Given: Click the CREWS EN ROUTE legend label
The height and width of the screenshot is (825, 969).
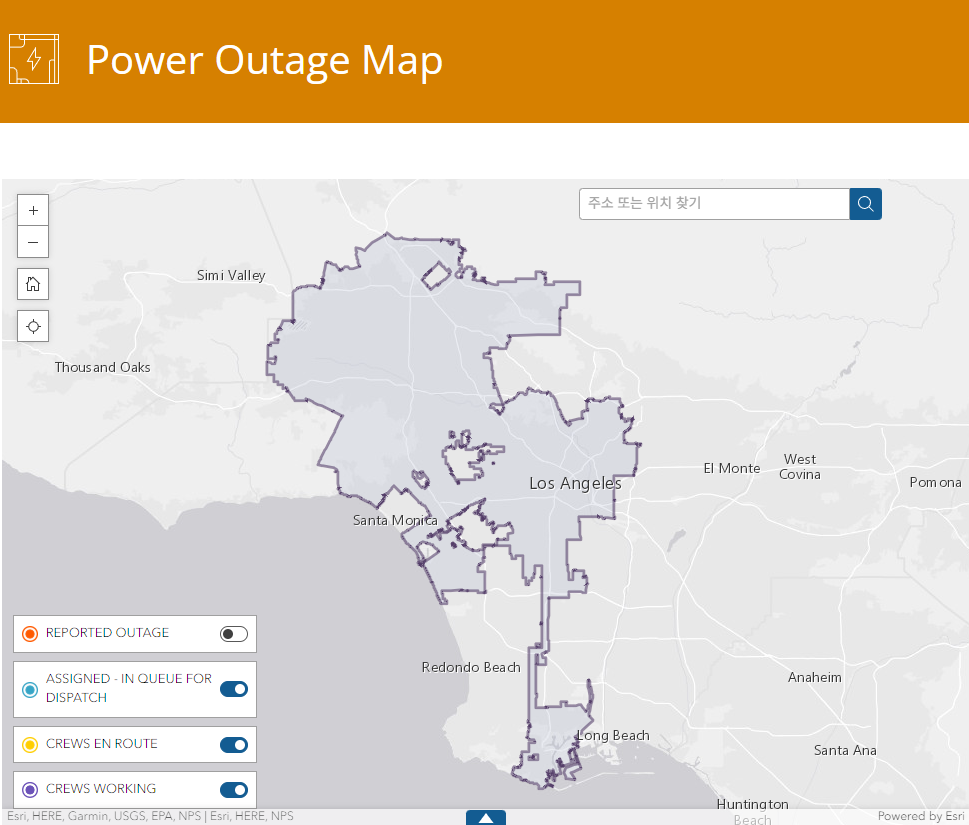Looking at the screenshot, I should coord(102,743).
